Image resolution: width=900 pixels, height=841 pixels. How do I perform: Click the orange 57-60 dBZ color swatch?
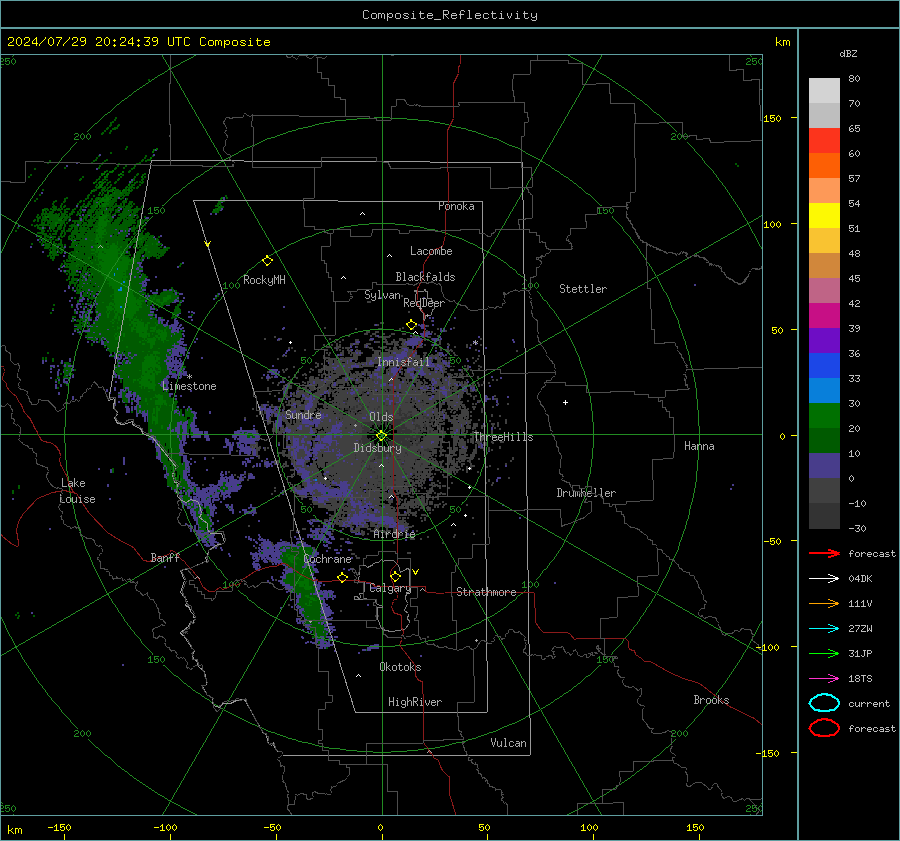coord(824,166)
